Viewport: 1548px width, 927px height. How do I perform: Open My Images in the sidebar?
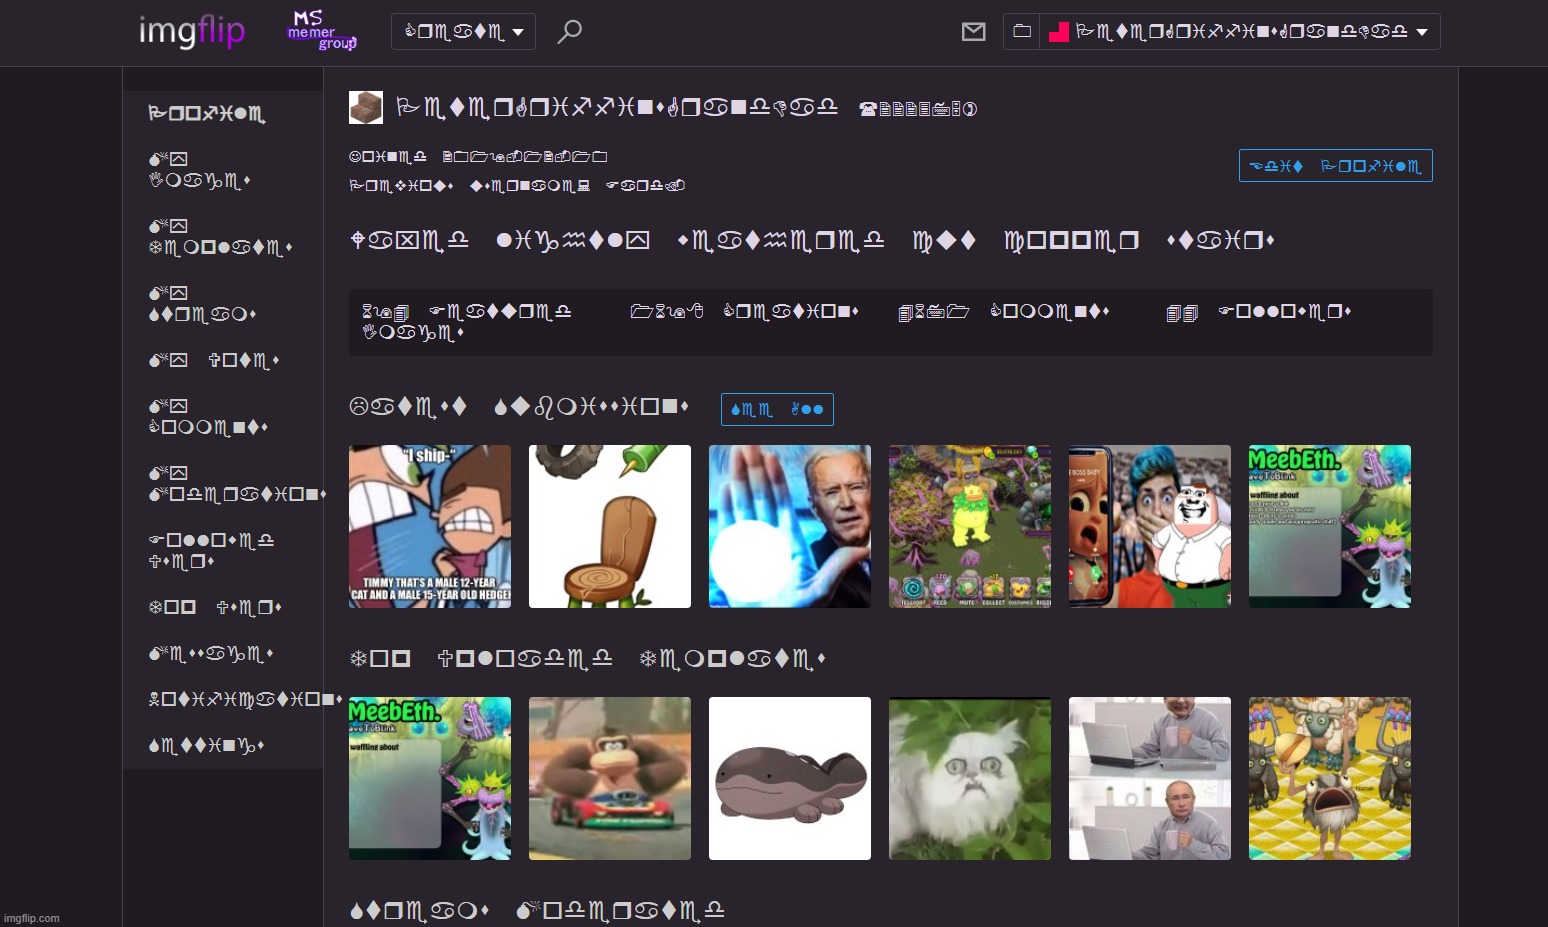[200, 170]
